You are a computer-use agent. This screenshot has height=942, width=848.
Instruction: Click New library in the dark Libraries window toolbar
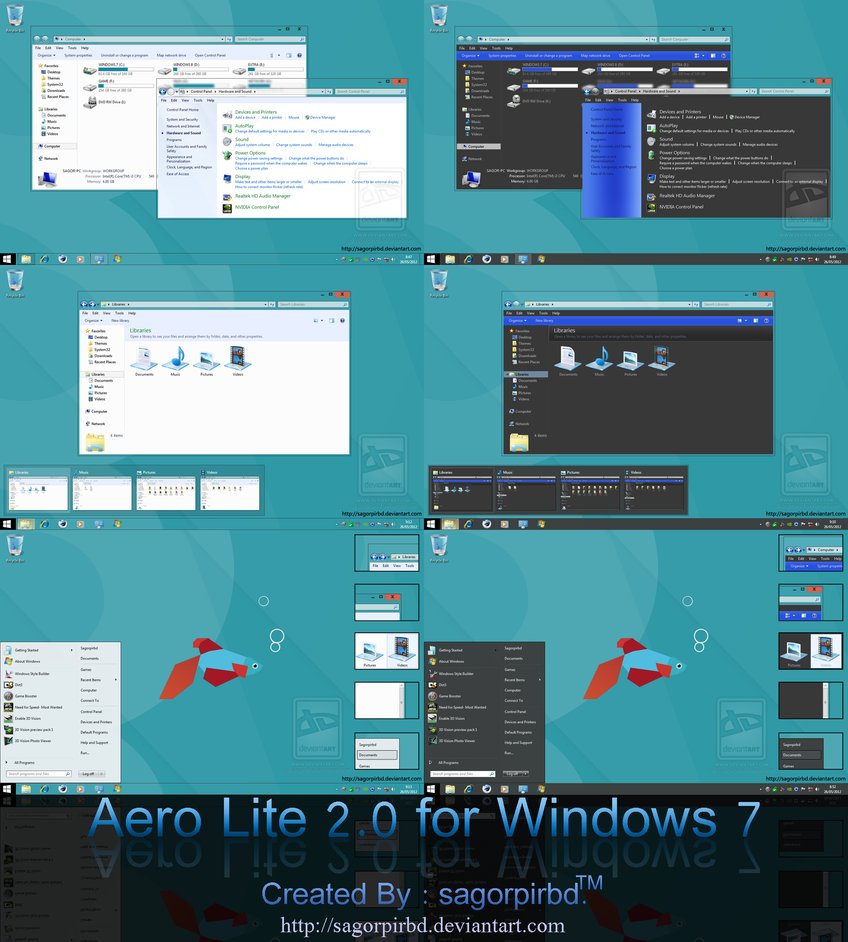coord(543,320)
